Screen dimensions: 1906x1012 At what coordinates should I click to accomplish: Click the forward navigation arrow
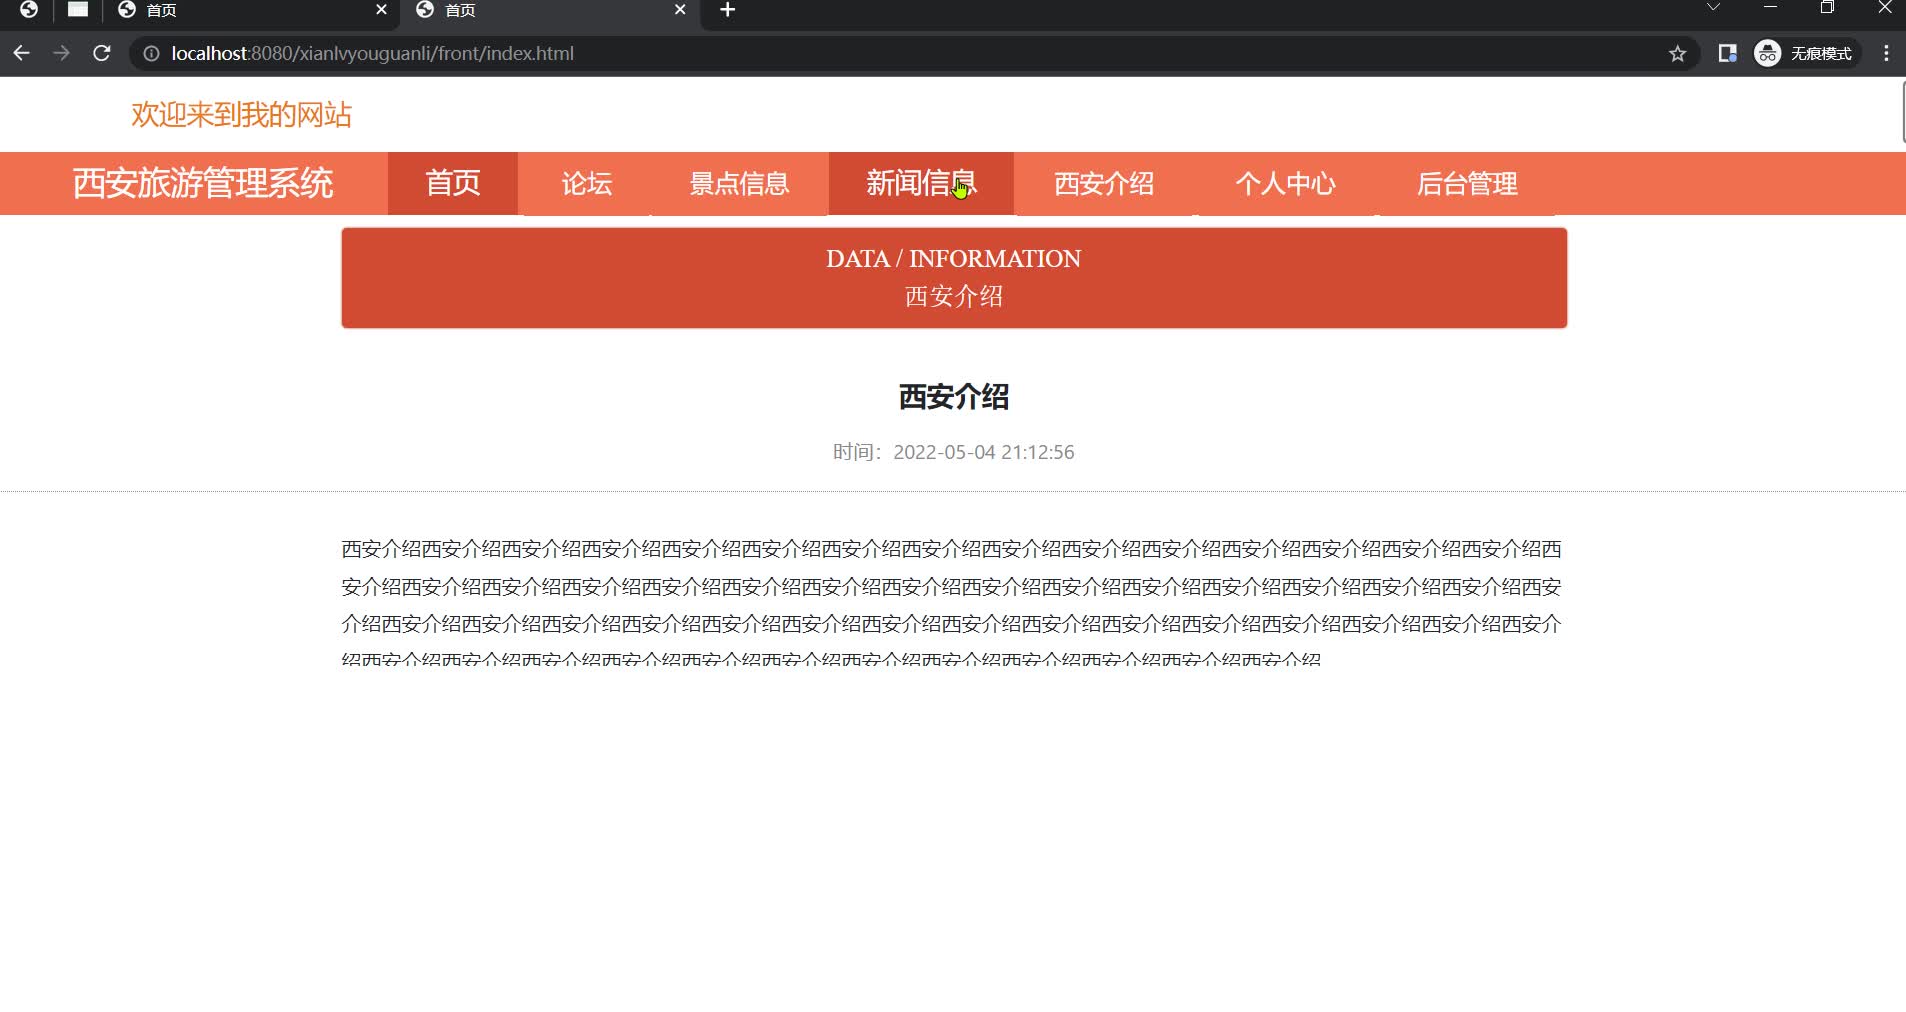[62, 53]
